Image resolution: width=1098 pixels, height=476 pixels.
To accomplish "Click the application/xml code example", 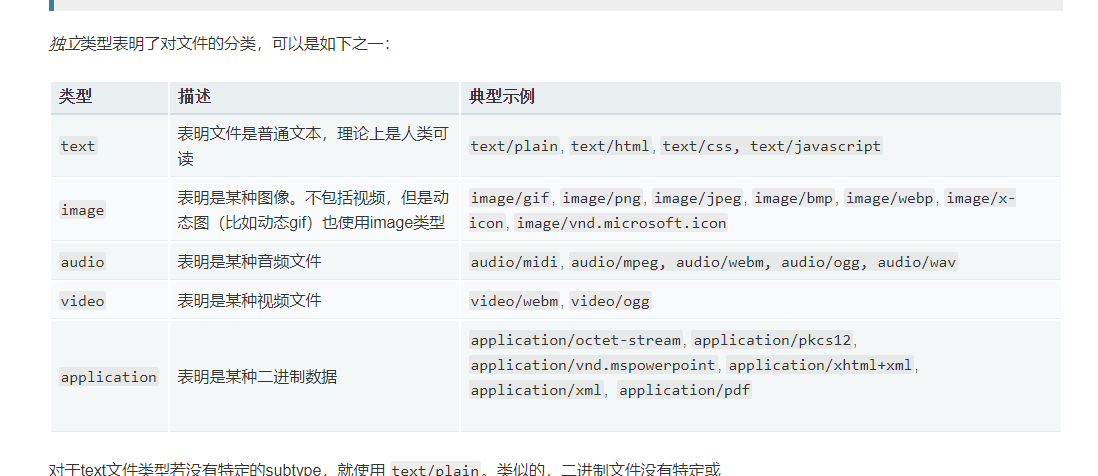I will 536,390.
